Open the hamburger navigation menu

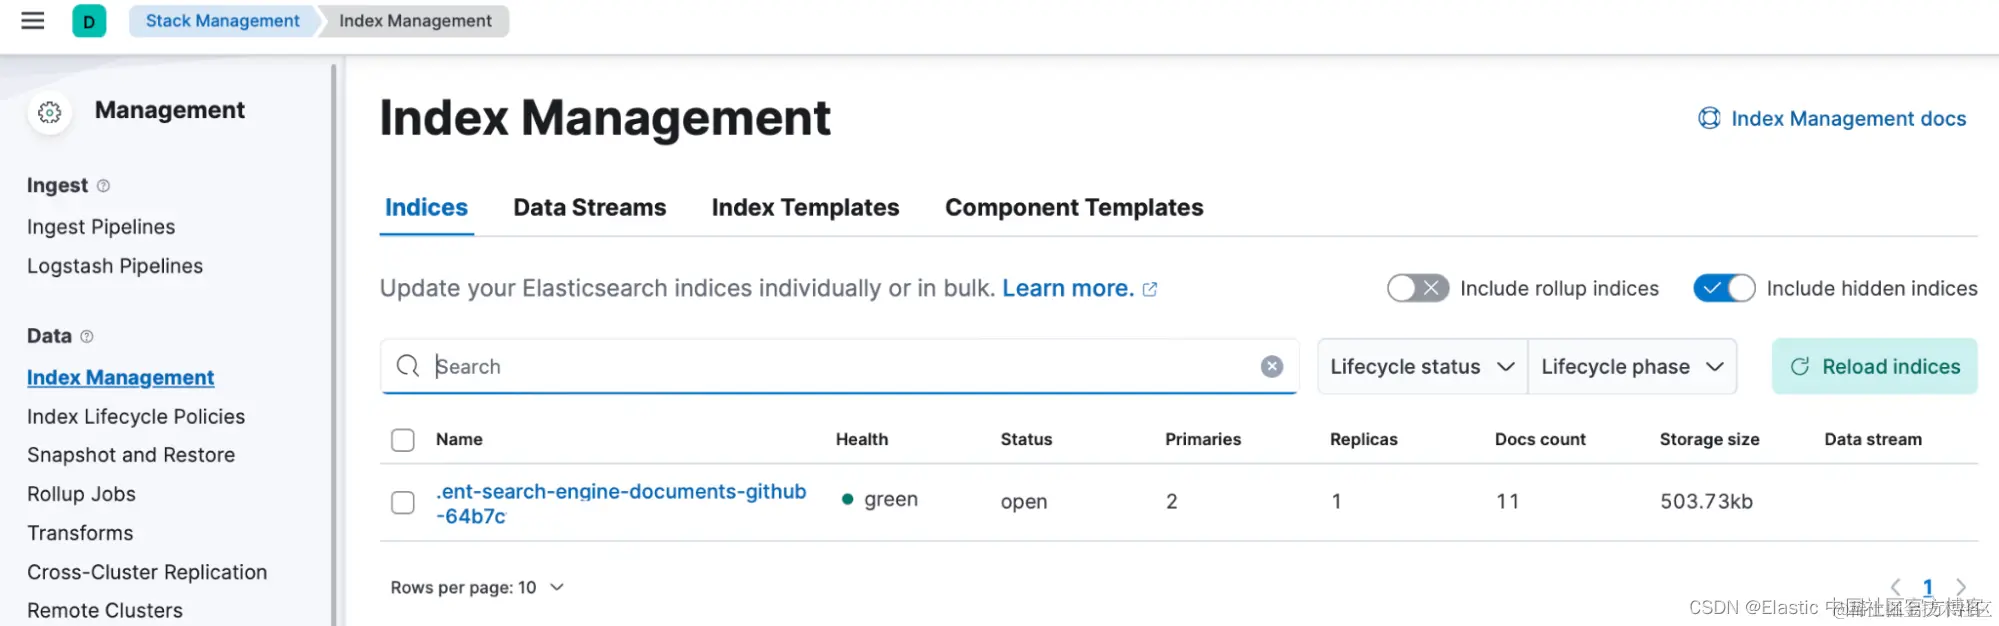click(33, 20)
